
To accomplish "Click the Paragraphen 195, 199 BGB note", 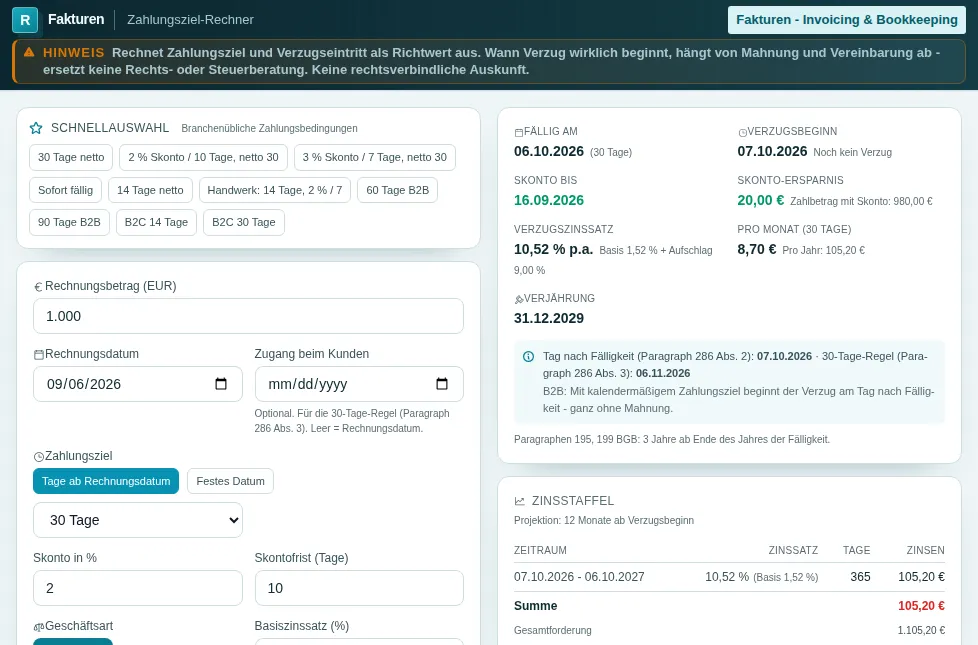I will coord(672,439).
